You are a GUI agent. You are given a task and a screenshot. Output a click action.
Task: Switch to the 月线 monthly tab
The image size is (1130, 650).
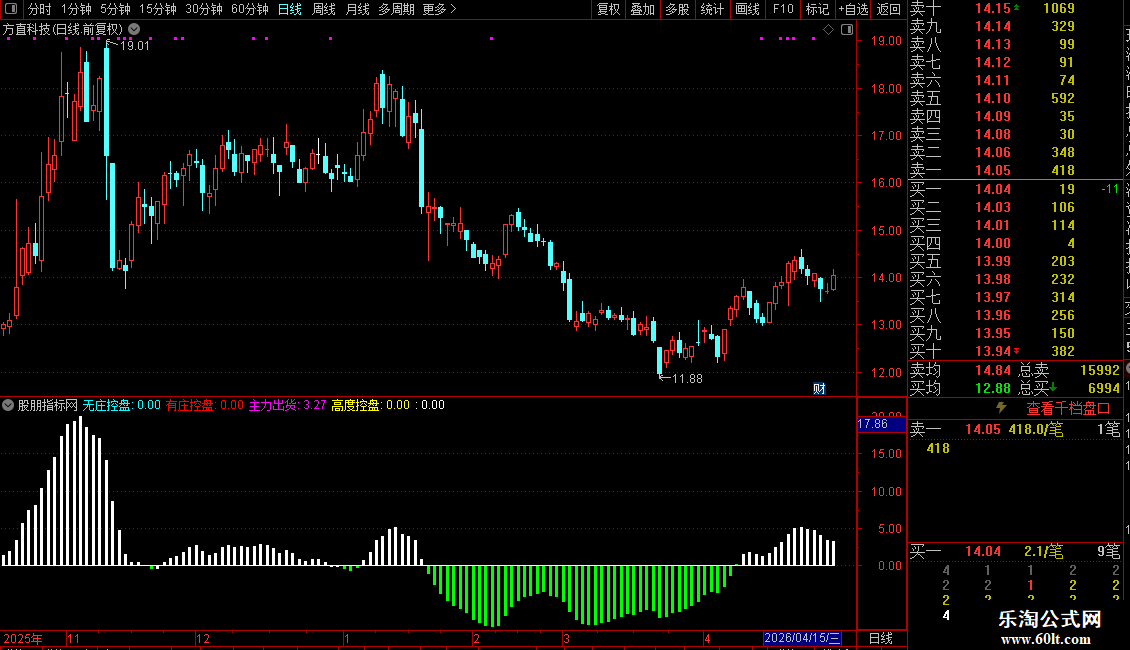[x=357, y=9]
